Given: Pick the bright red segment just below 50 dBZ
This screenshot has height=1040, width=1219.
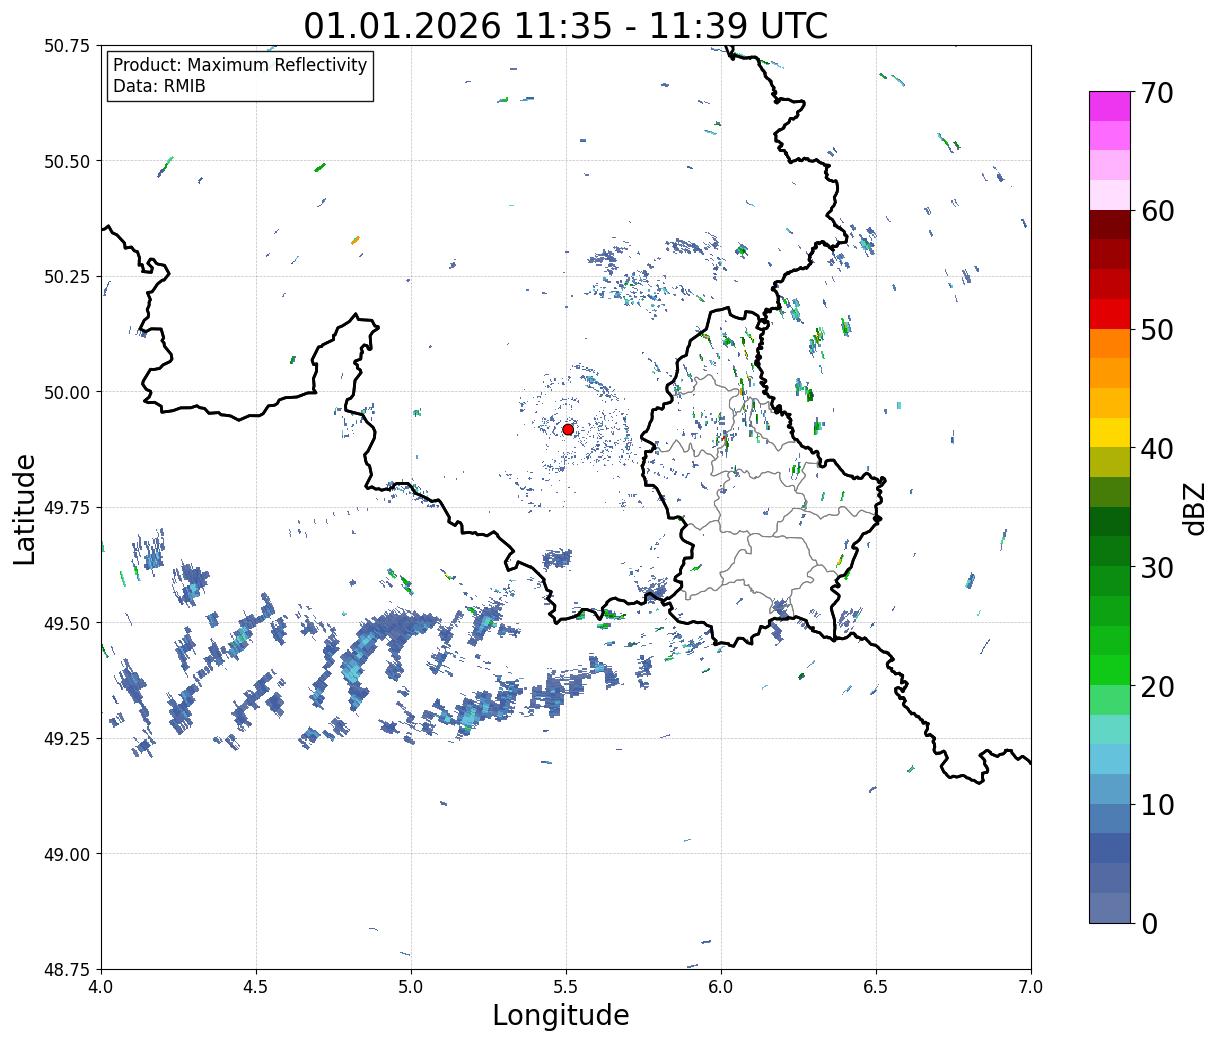Looking at the screenshot, I should coord(1109,314).
